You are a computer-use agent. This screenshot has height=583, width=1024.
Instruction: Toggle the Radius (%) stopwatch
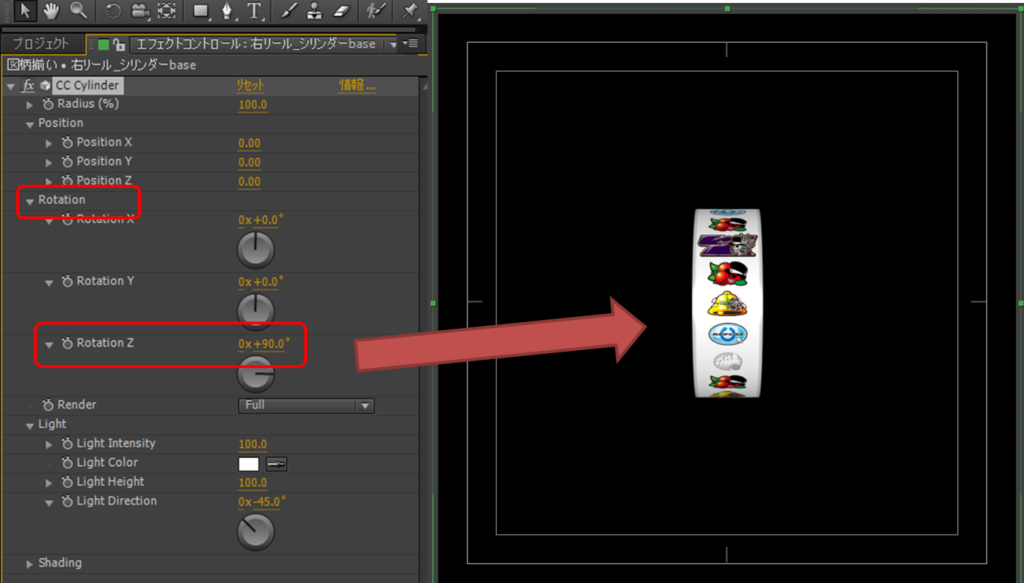point(48,104)
